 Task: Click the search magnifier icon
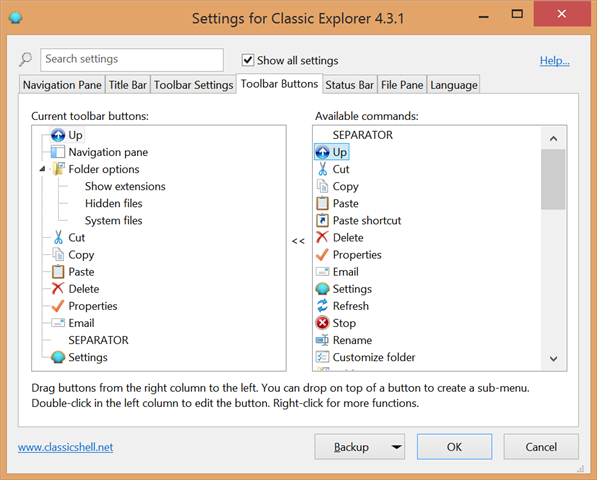tap(26, 59)
